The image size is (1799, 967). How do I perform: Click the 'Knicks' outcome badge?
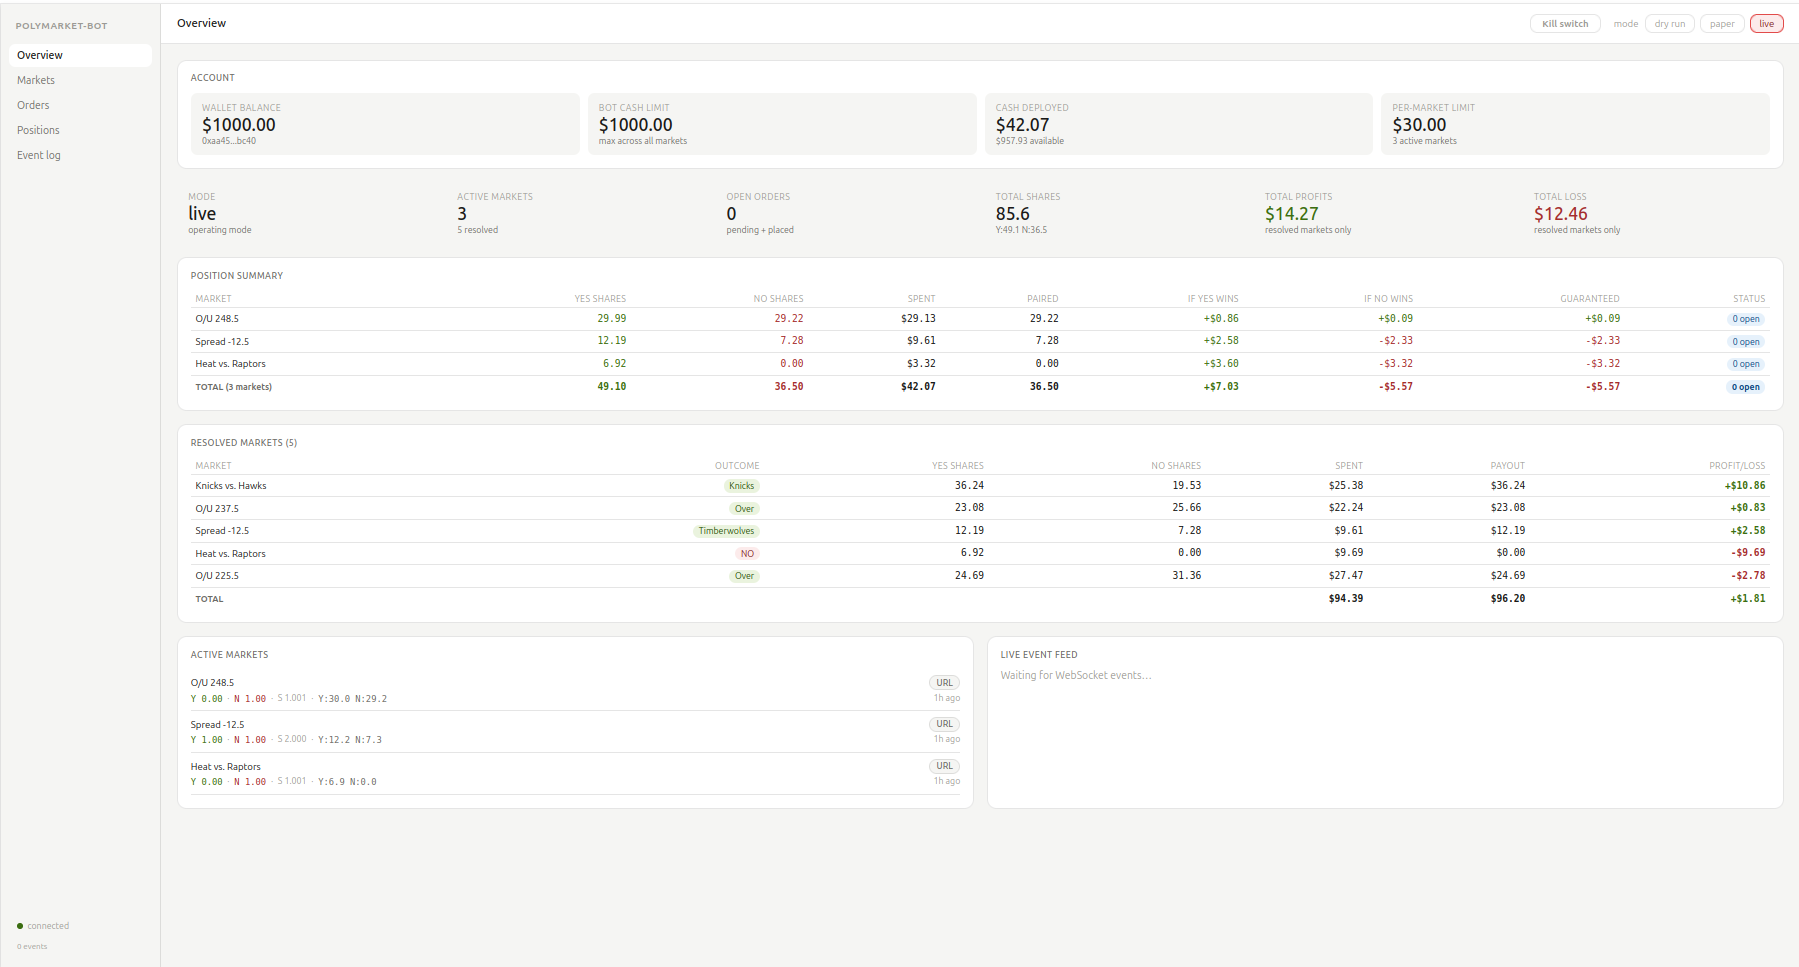(742, 486)
